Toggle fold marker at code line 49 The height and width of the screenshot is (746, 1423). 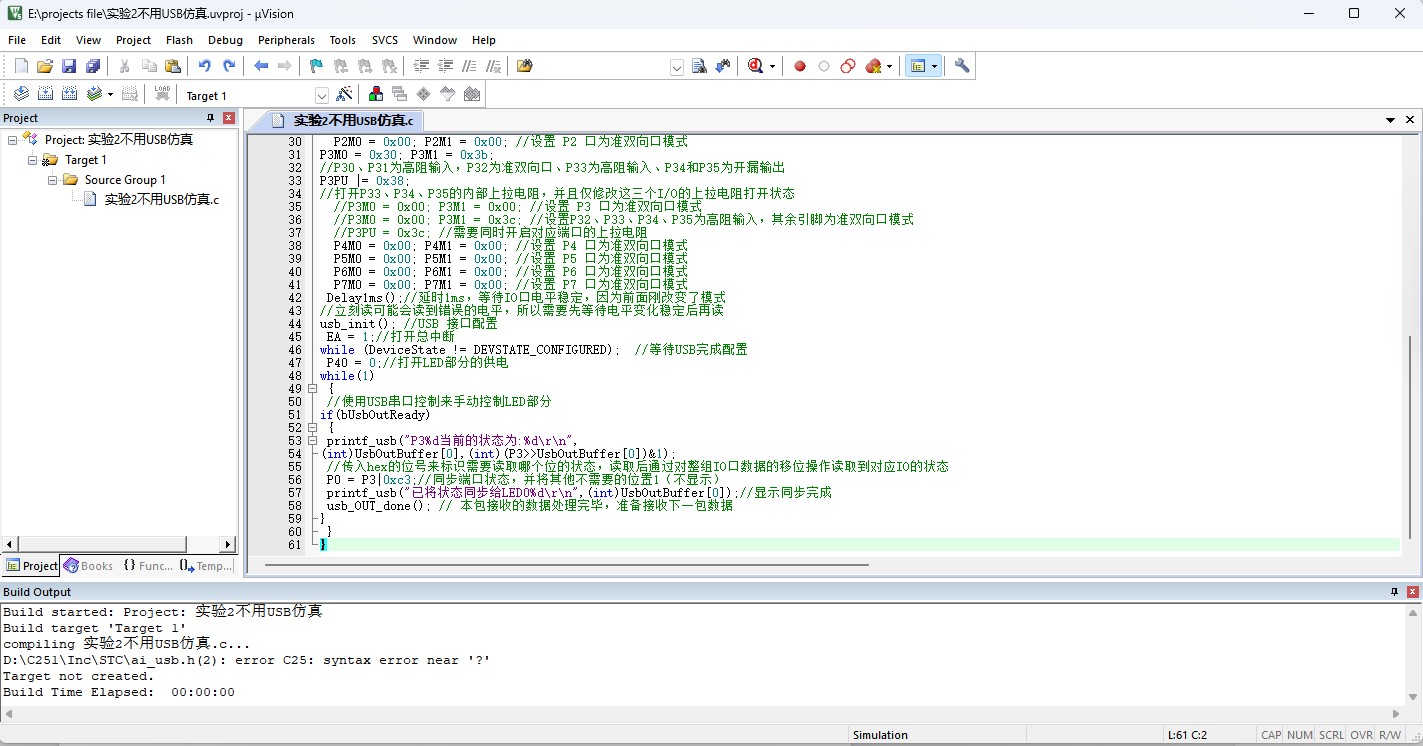click(x=313, y=389)
